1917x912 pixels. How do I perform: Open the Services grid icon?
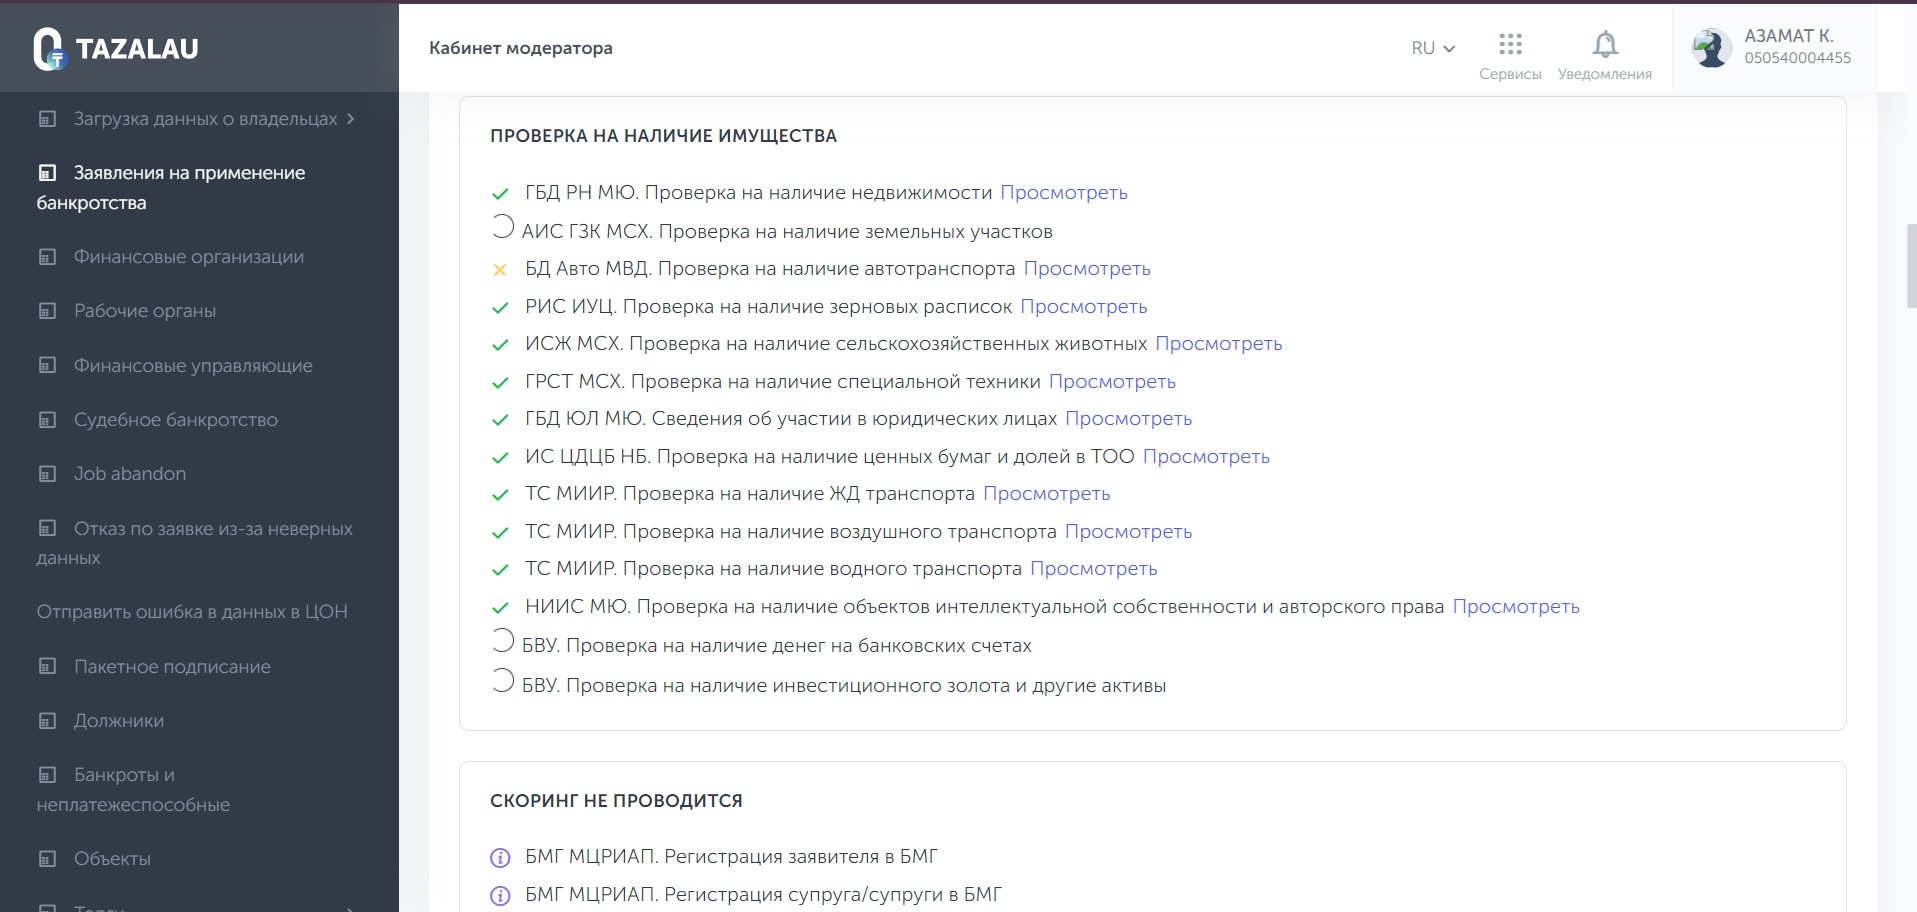(x=1510, y=45)
